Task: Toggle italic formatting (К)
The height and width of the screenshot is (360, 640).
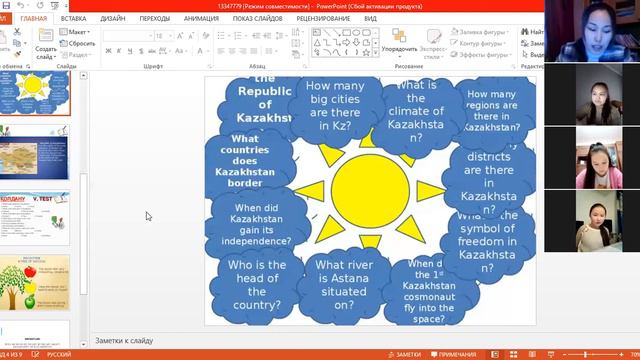Action: tap(119, 51)
